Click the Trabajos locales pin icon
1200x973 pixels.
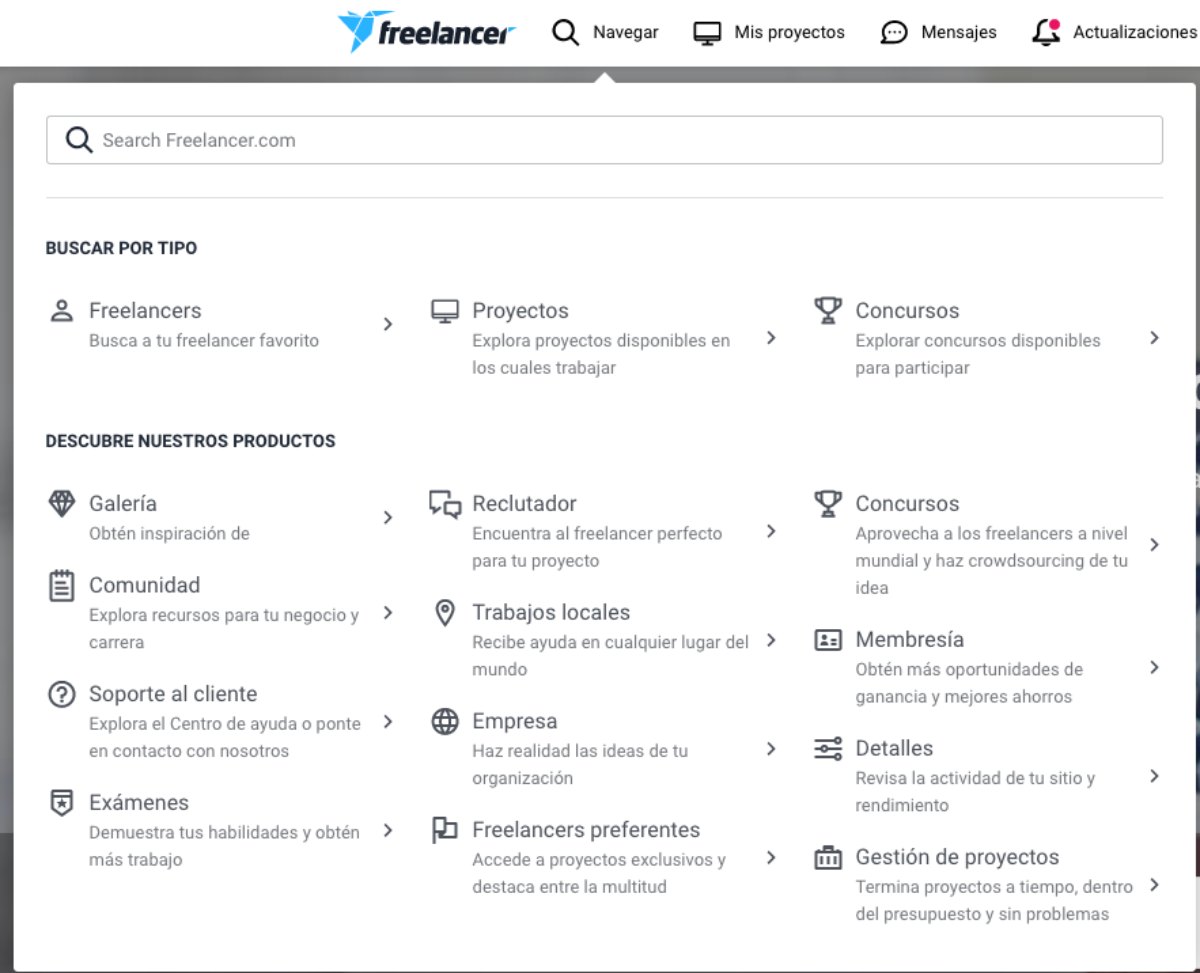(445, 613)
